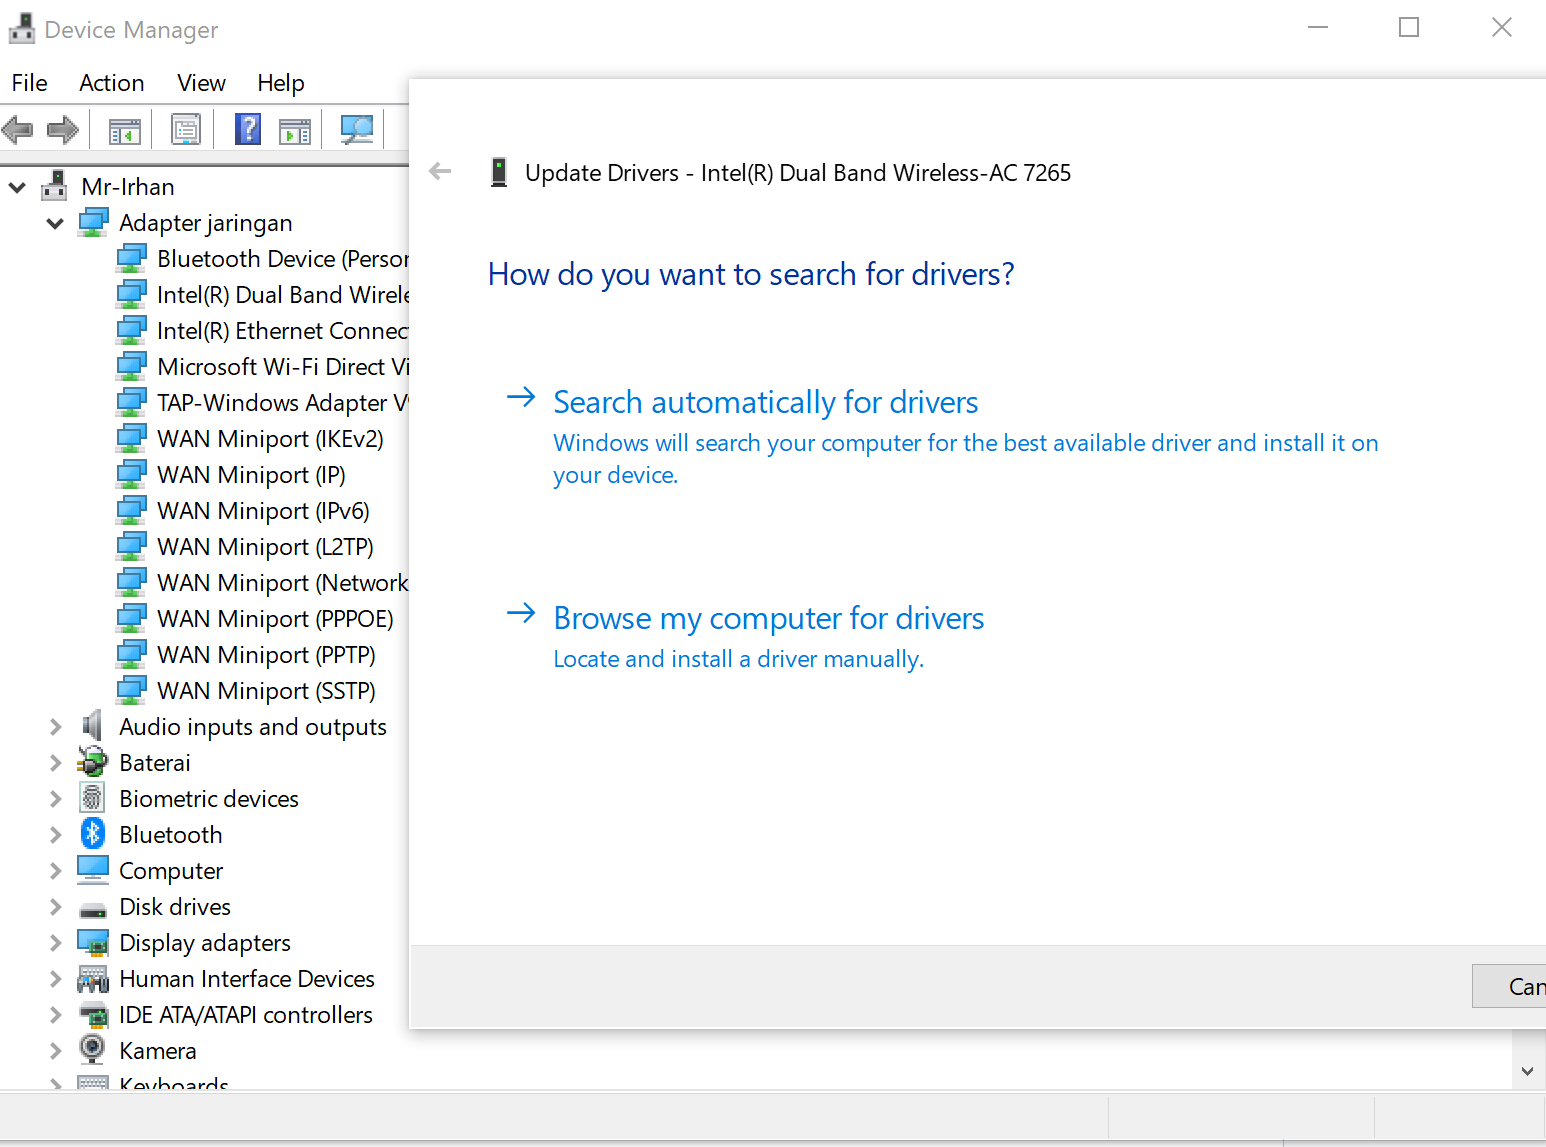The width and height of the screenshot is (1546, 1147).
Task: Open the View menu
Action: [201, 83]
